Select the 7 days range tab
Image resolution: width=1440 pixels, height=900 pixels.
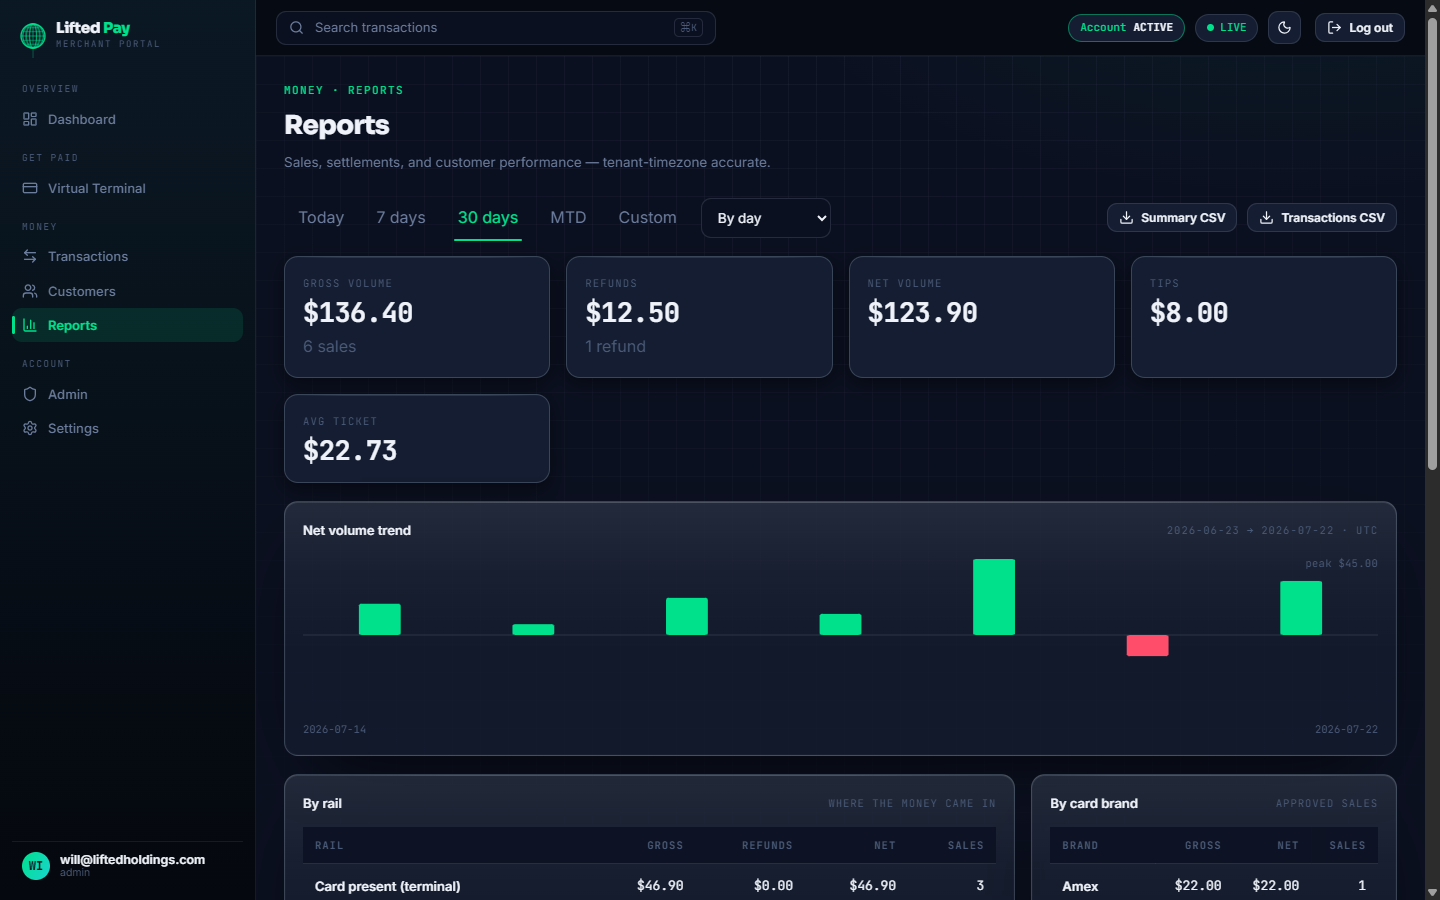(x=401, y=218)
